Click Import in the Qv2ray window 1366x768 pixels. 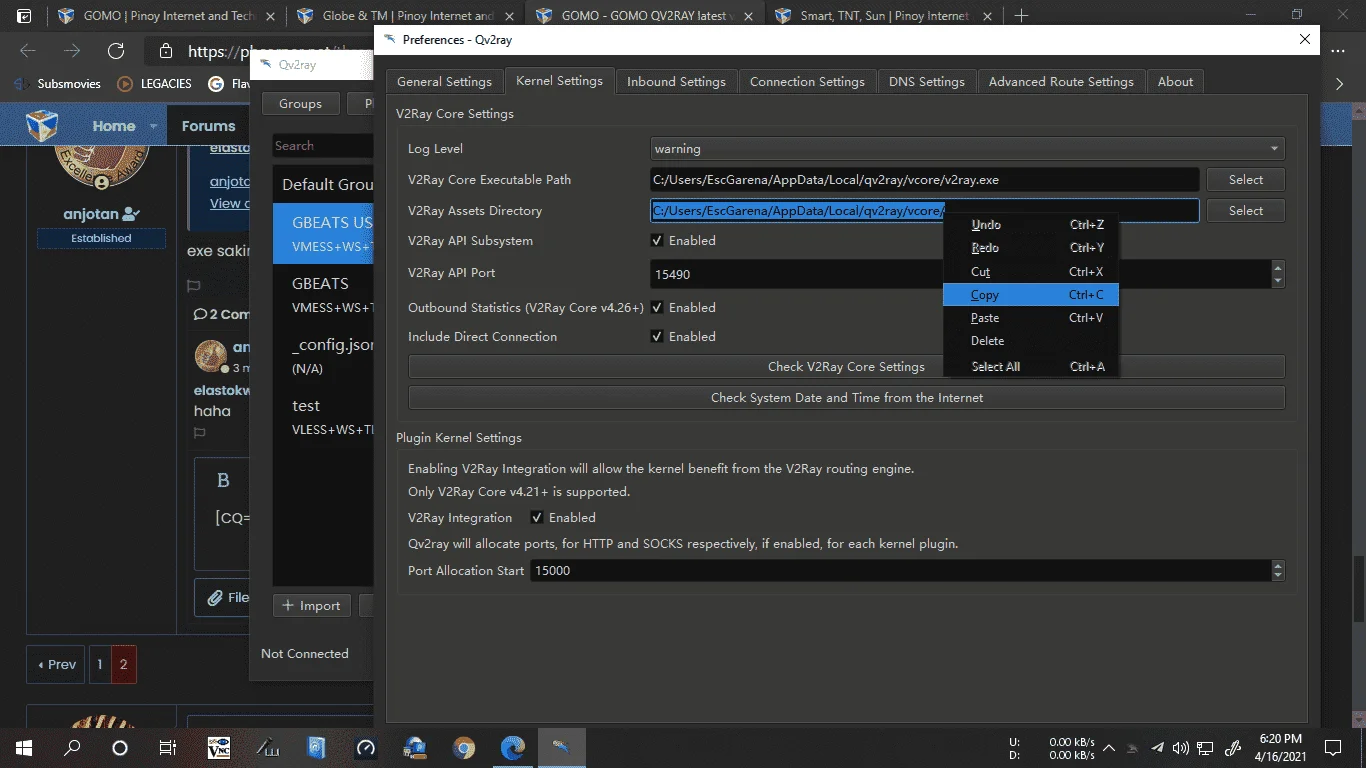coord(312,606)
